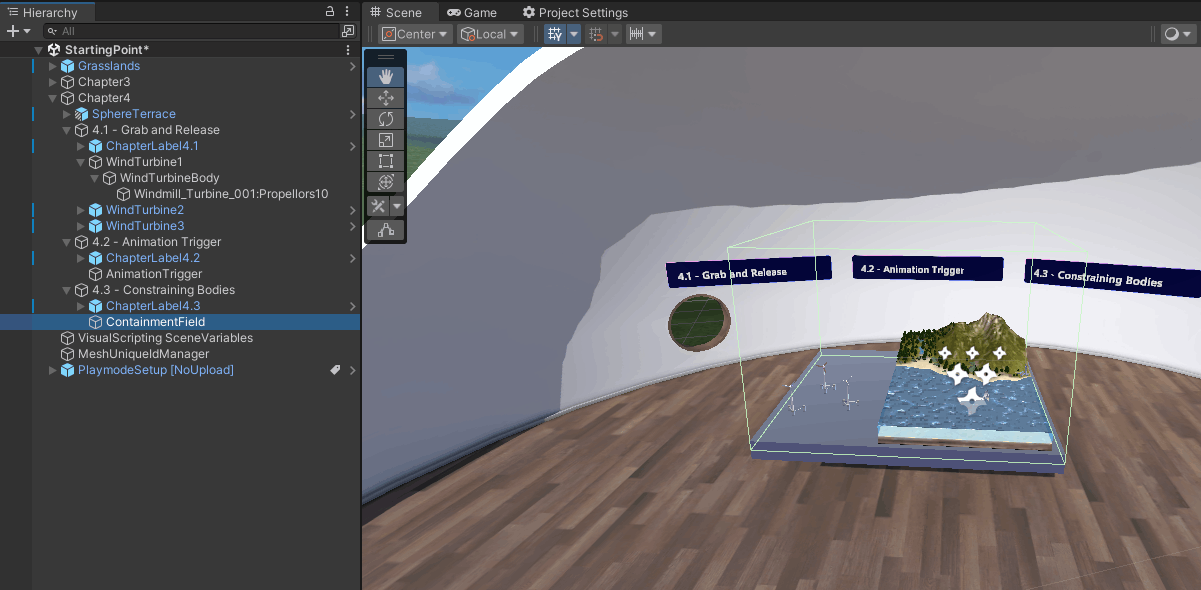Expand the Grasslands prefab
The image size is (1201, 590).
click(x=53, y=66)
